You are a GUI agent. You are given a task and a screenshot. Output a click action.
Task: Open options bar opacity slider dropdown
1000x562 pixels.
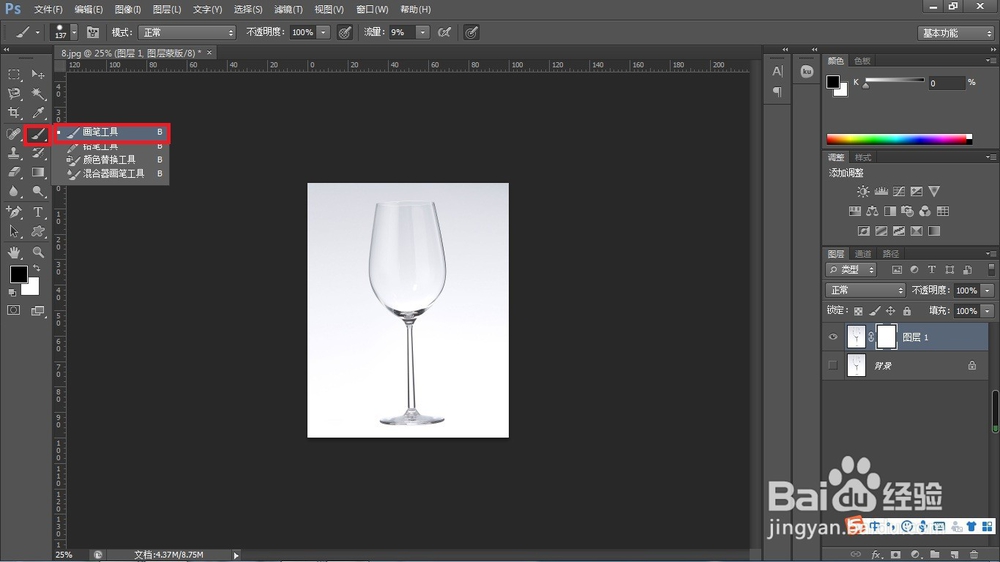pyautogui.click(x=323, y=32)
